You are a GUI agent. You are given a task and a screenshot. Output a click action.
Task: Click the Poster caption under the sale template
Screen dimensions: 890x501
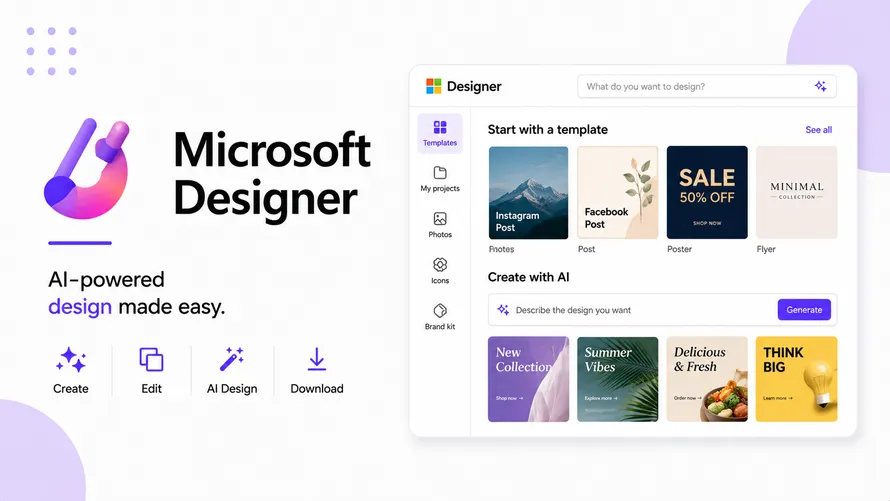(679, 249)
